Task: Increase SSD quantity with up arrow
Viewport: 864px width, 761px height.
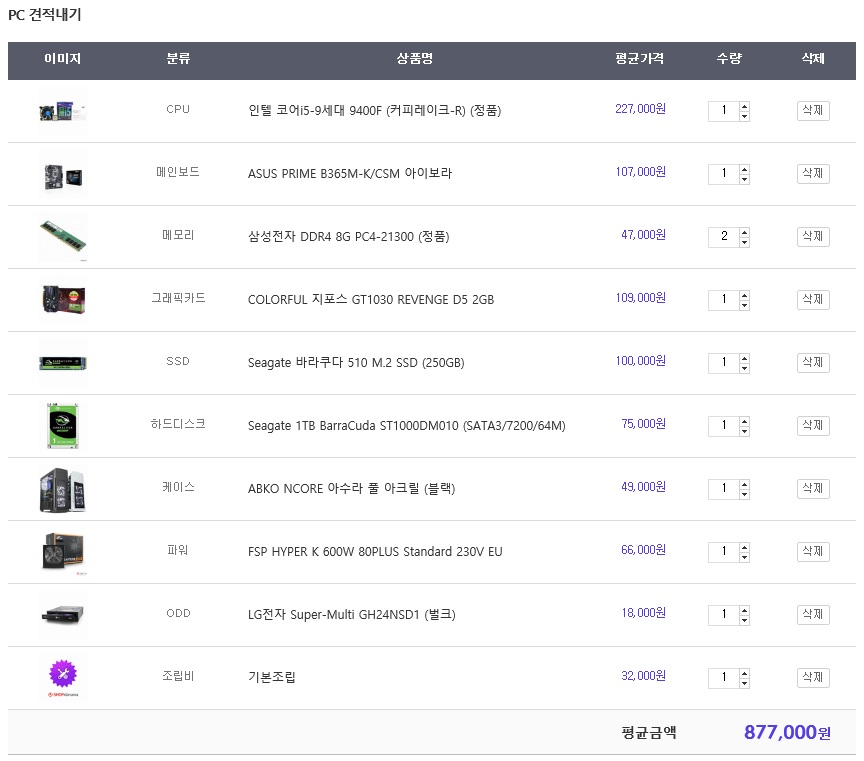Action: point(744,358)
